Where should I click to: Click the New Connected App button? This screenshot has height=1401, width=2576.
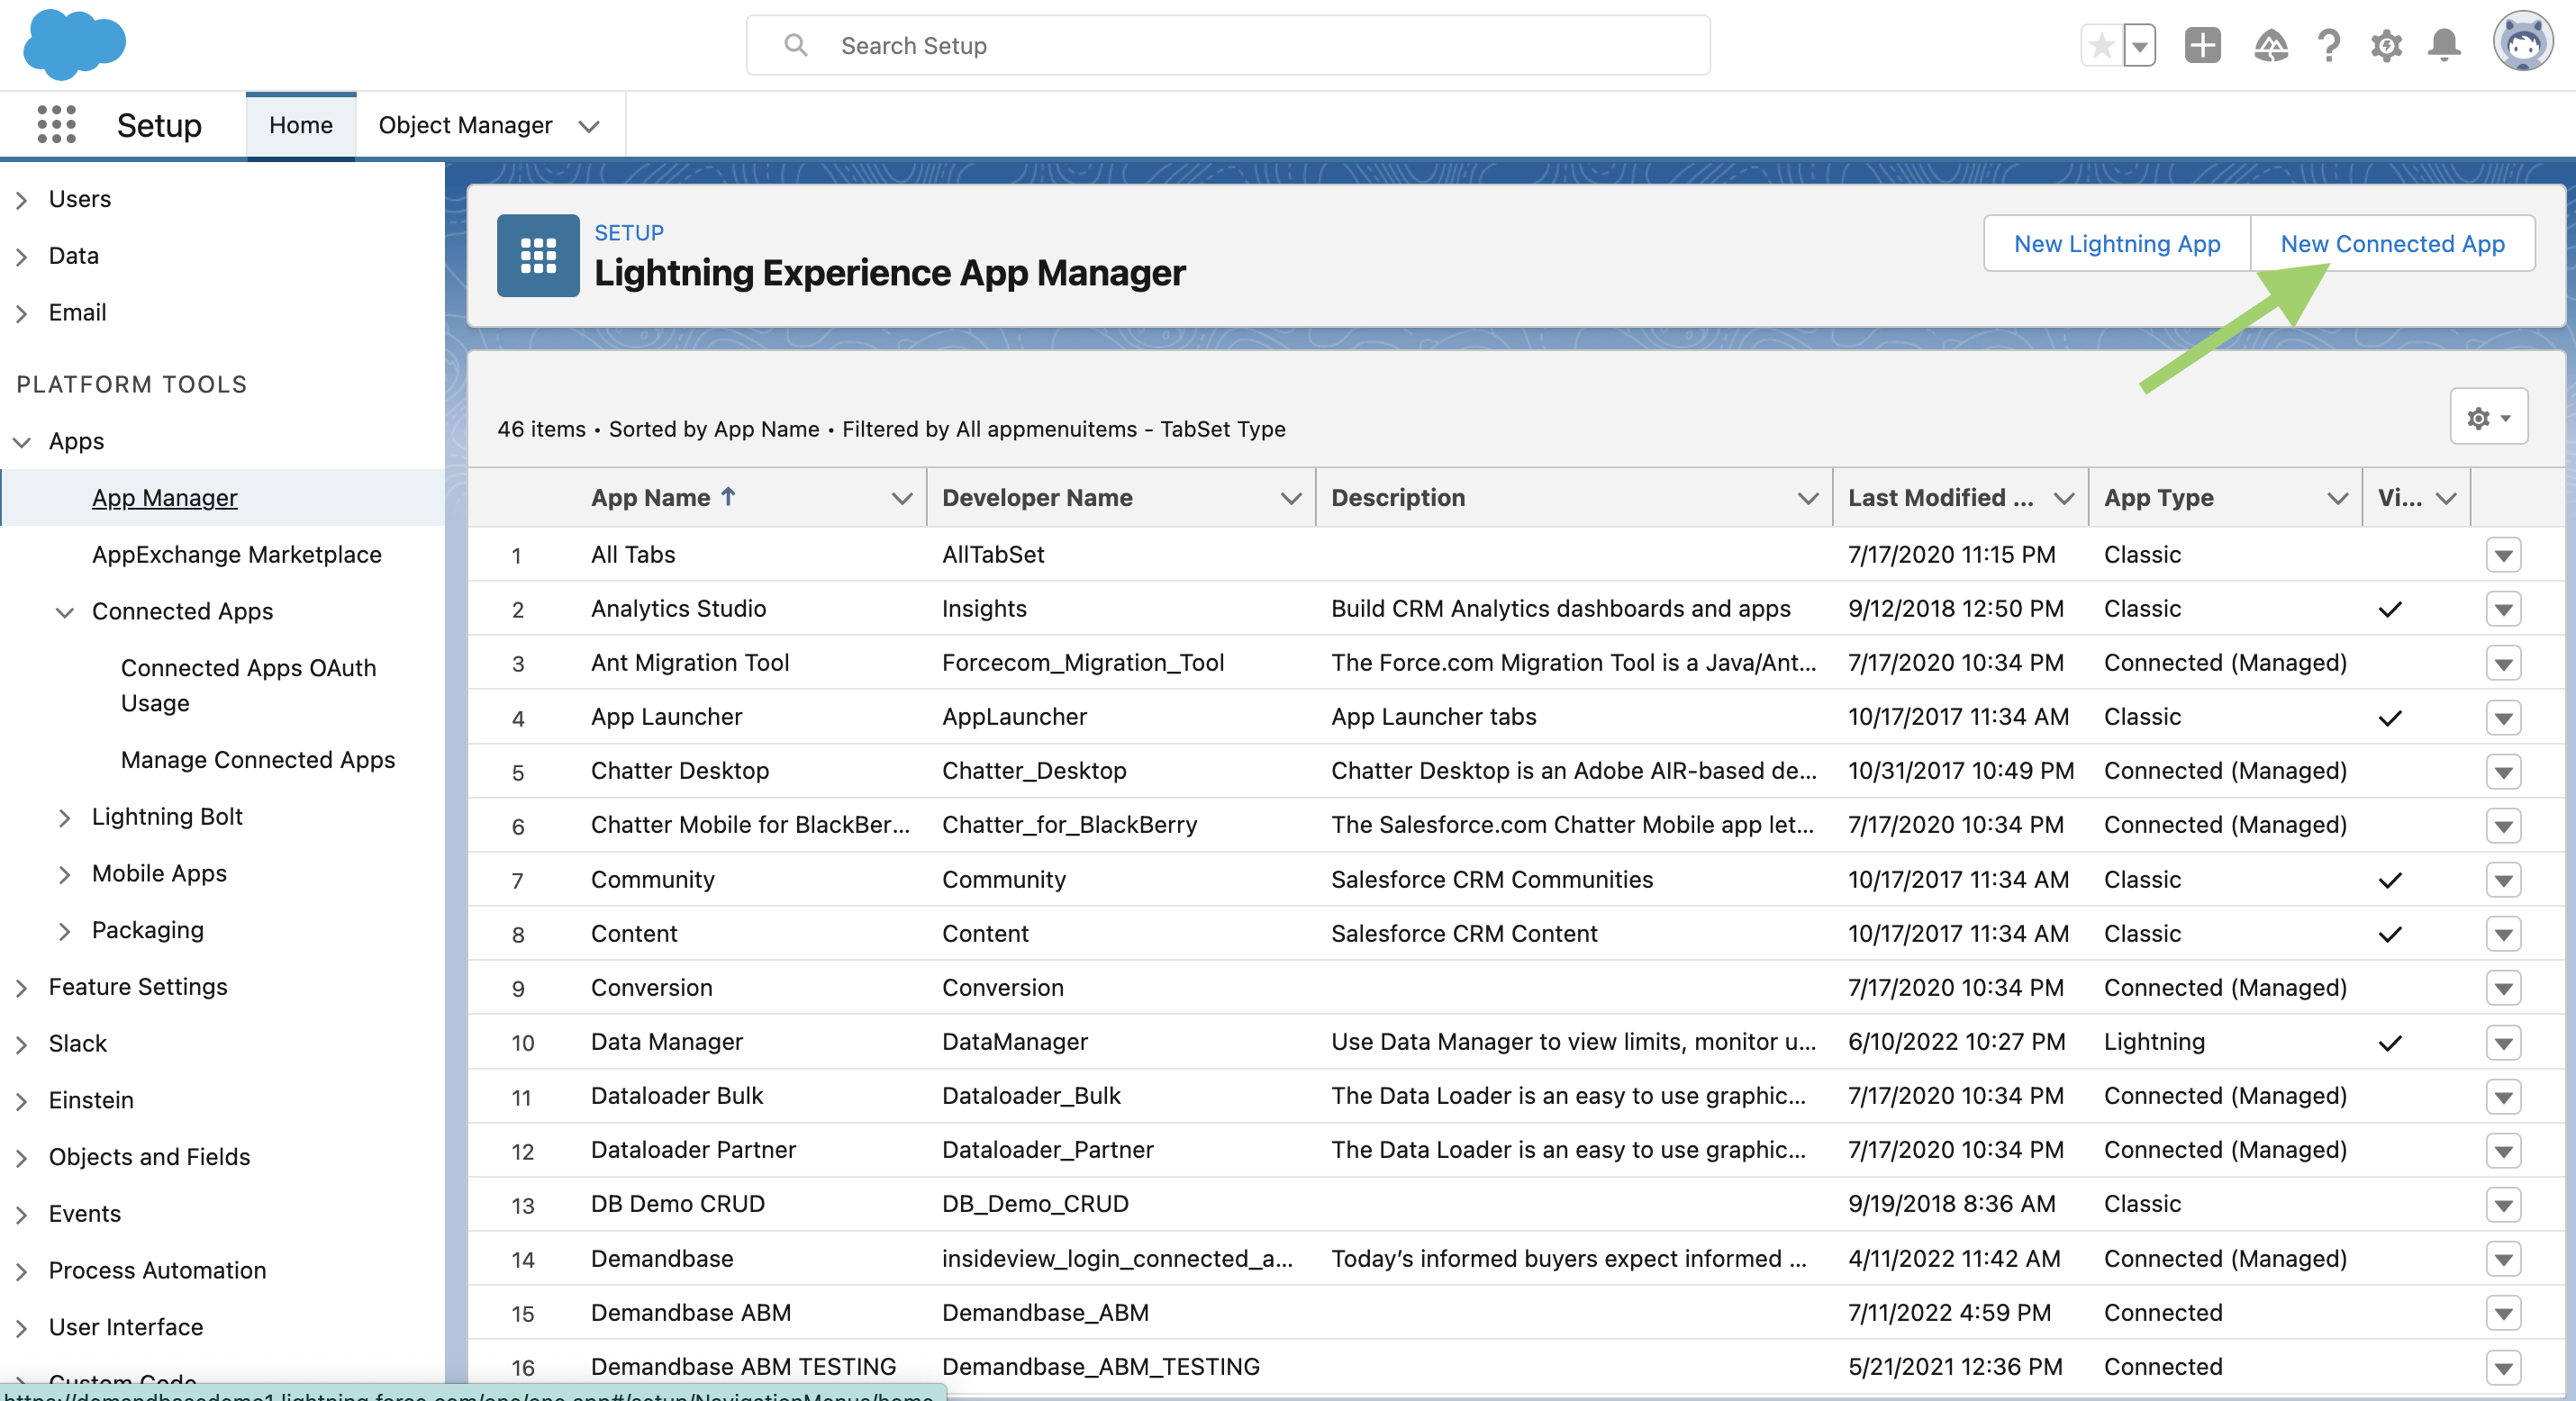[2391, 244]
